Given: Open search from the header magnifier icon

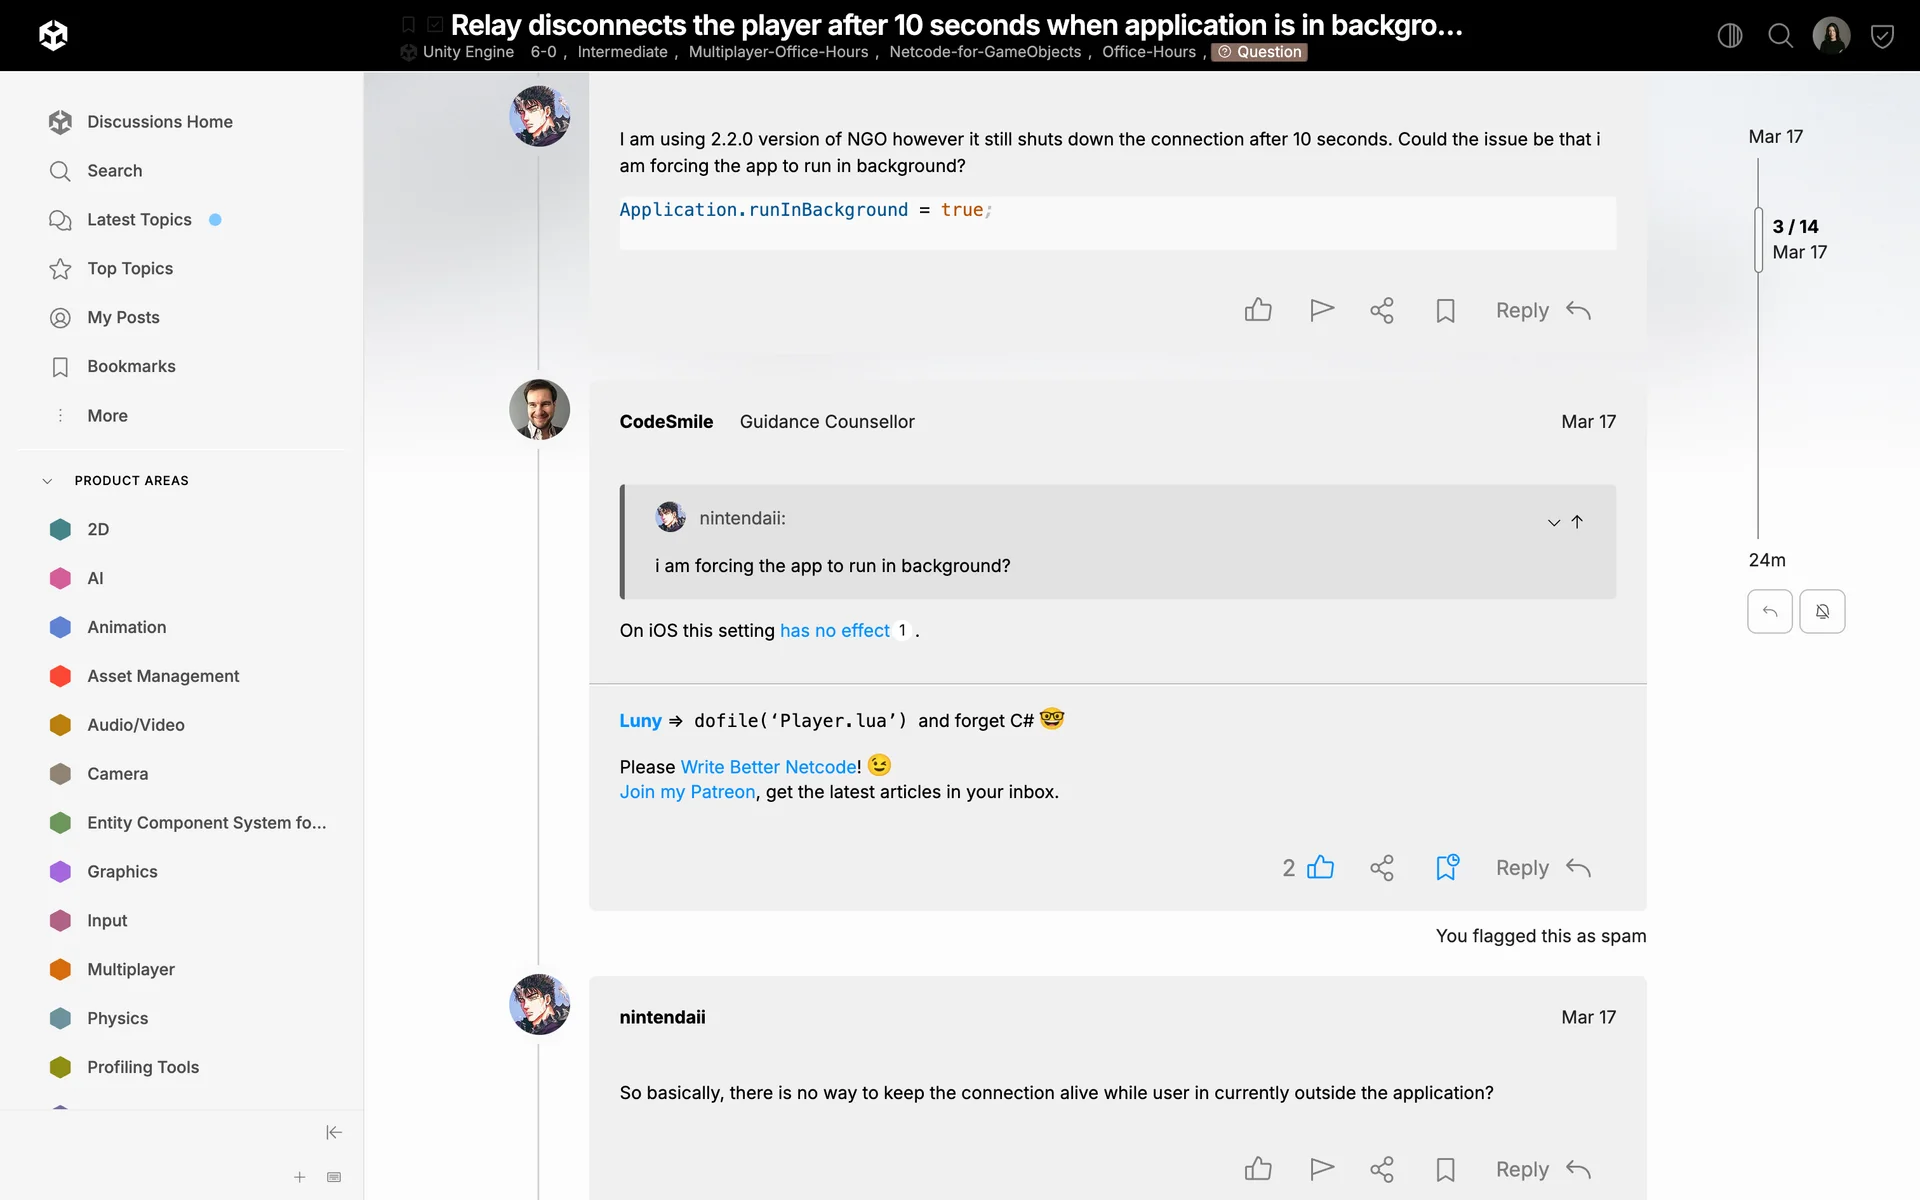Looking at the screenshot, I should click(x=1780, y=36).
